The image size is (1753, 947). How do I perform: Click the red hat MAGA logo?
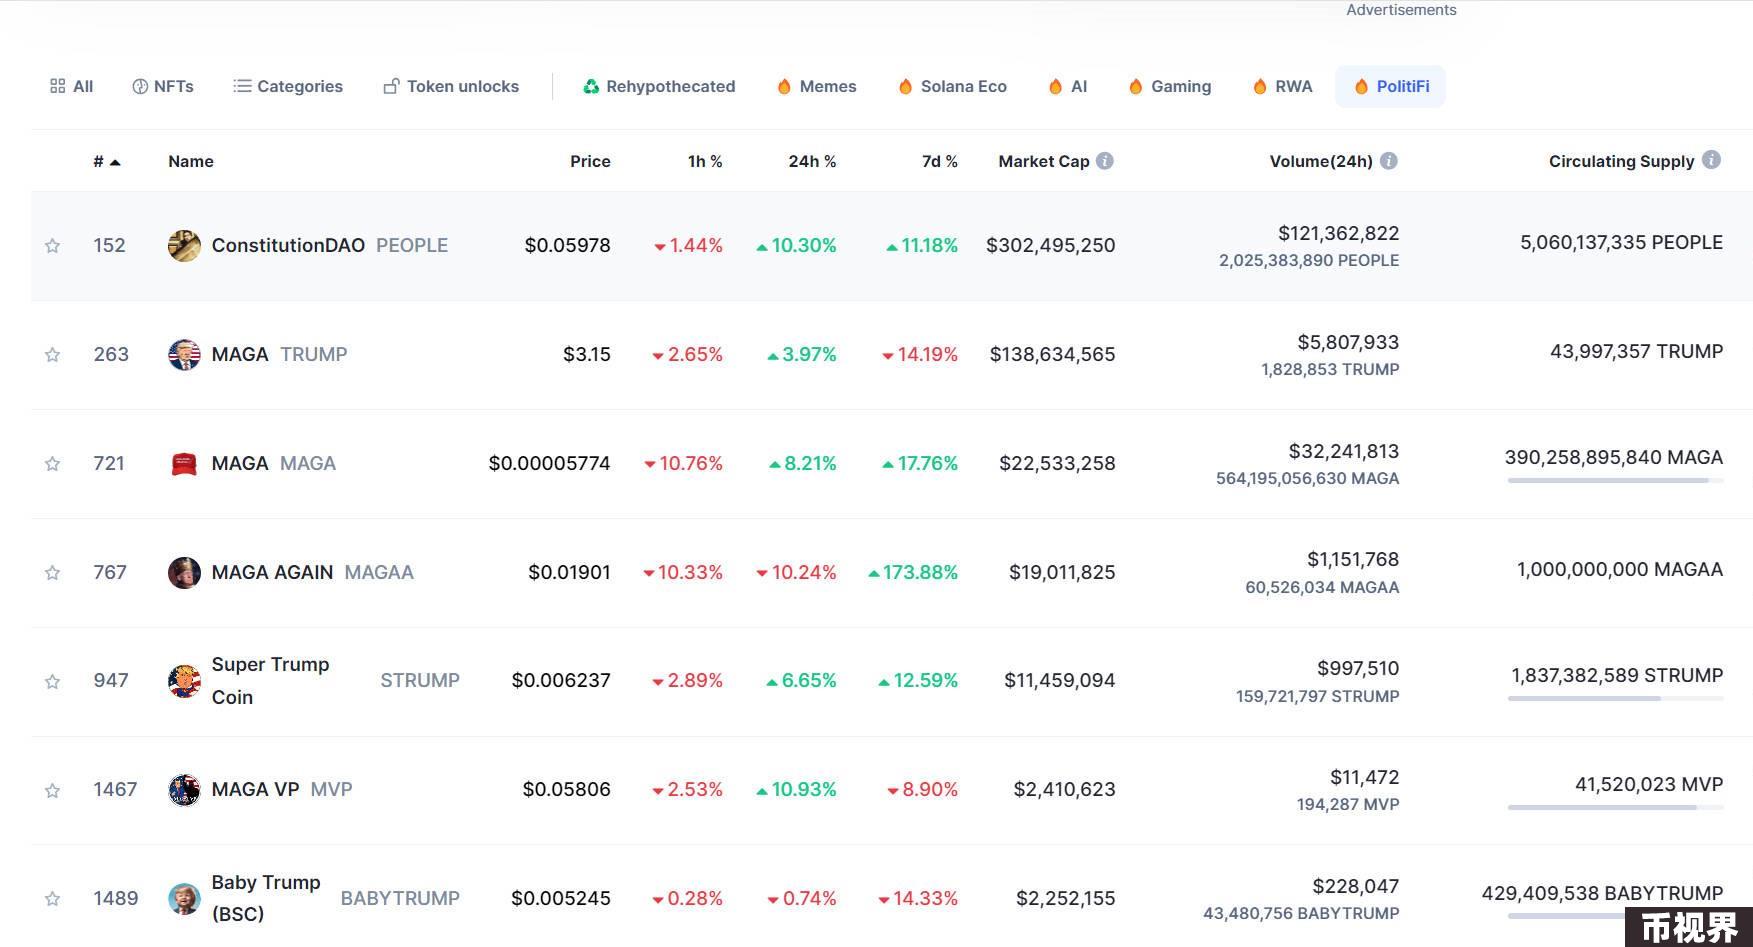184,463
